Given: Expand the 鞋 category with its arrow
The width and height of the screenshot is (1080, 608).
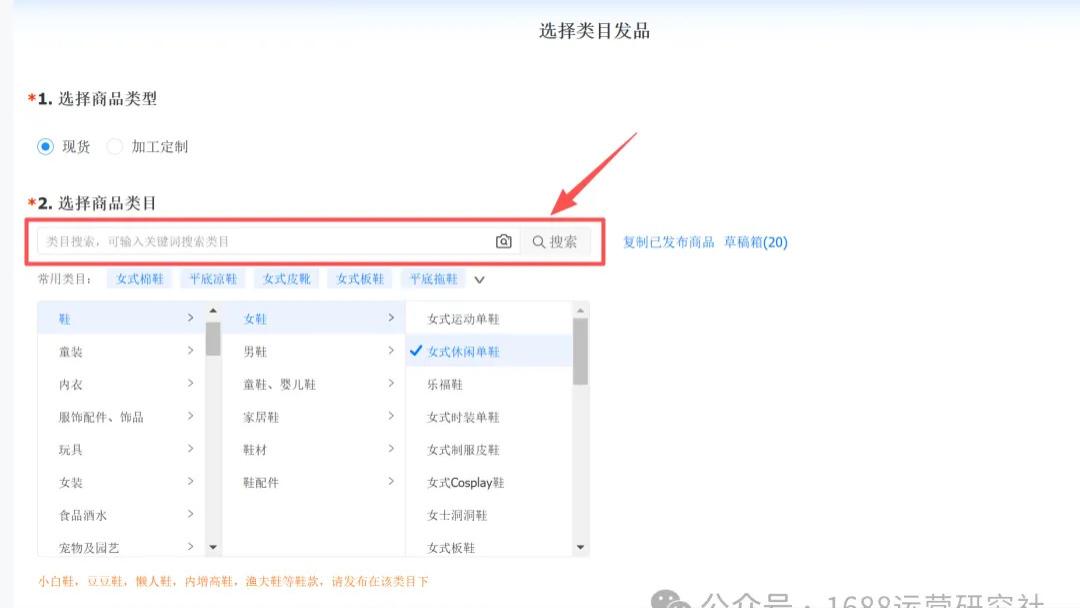Looking at the screenshot, I should point(190,318).
